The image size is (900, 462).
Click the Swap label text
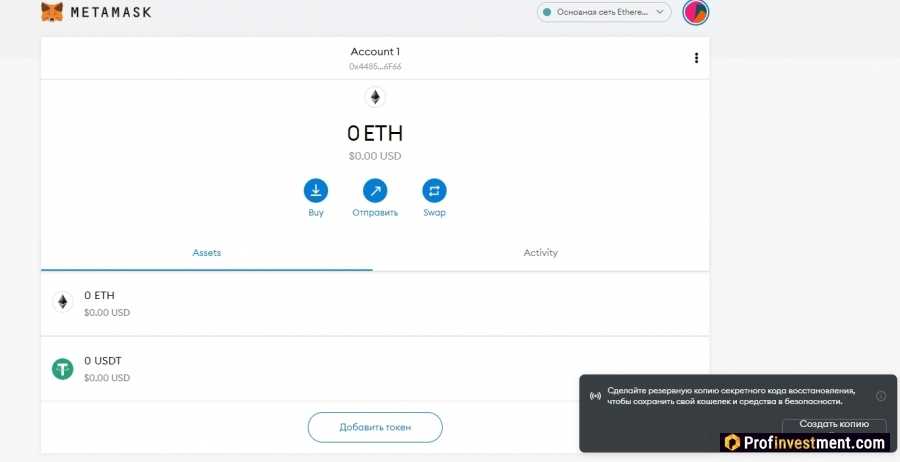tap(435, 212)
